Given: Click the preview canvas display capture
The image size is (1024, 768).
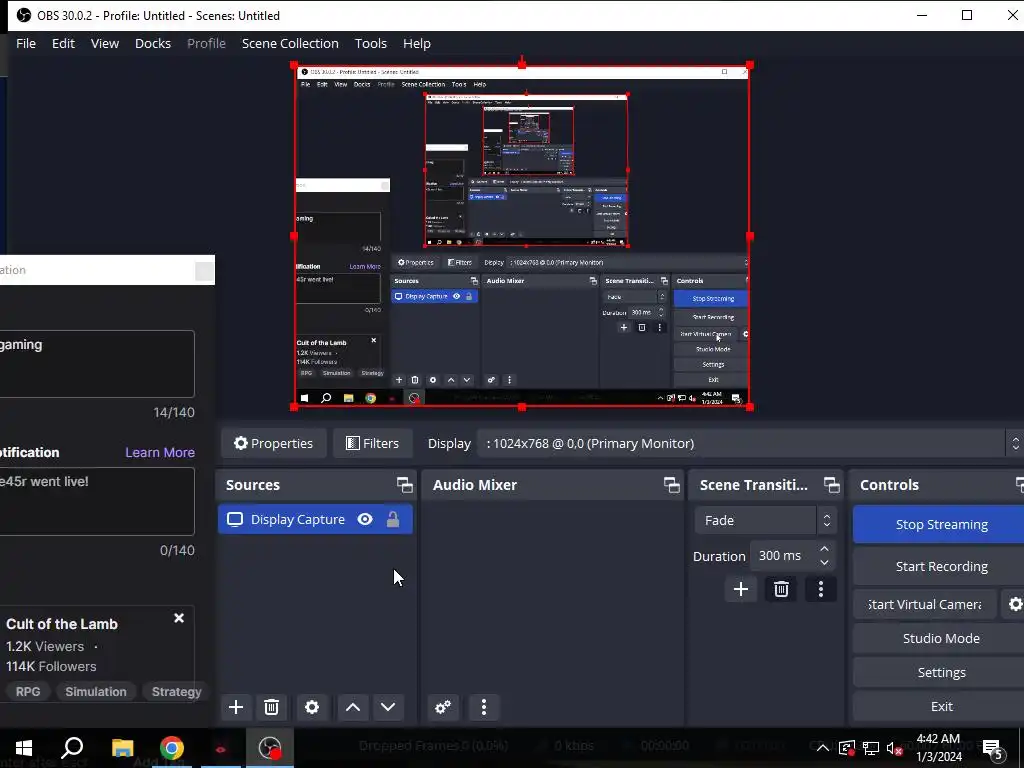Looking at the screenshot, I should [x=522, y=236].
